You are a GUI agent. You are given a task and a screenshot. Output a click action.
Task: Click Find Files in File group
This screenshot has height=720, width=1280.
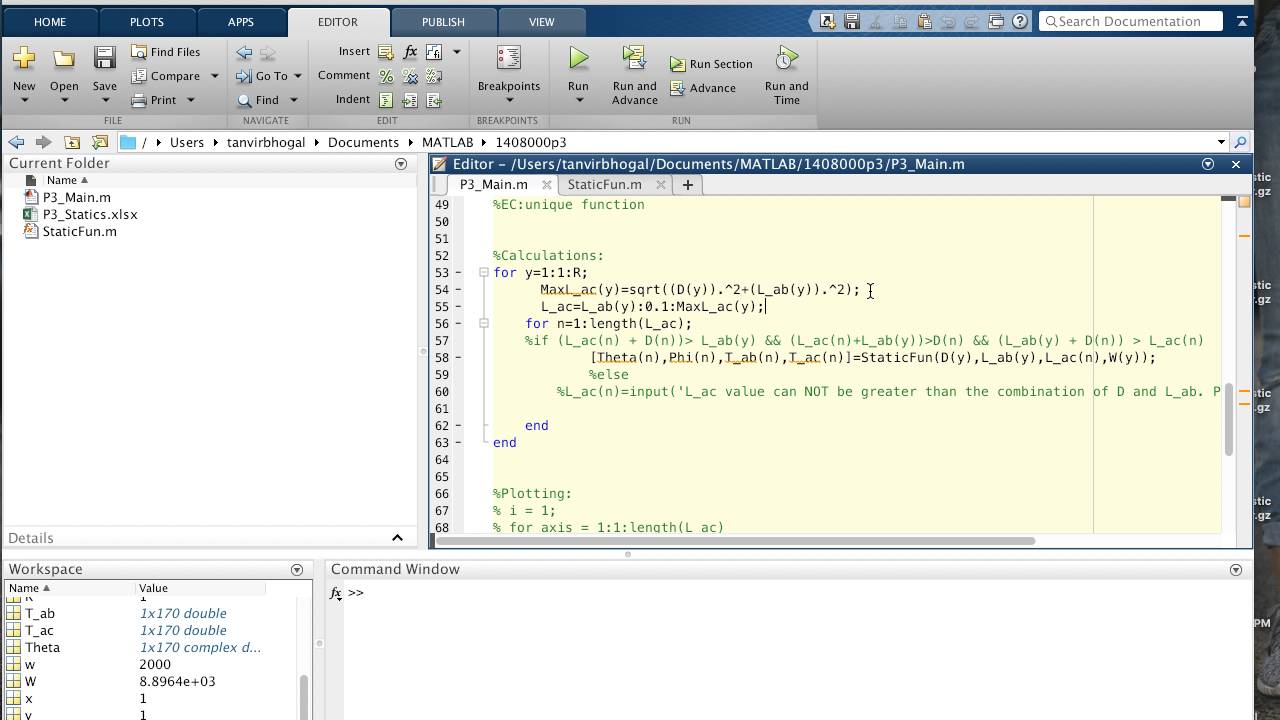(x=165, y=52)
